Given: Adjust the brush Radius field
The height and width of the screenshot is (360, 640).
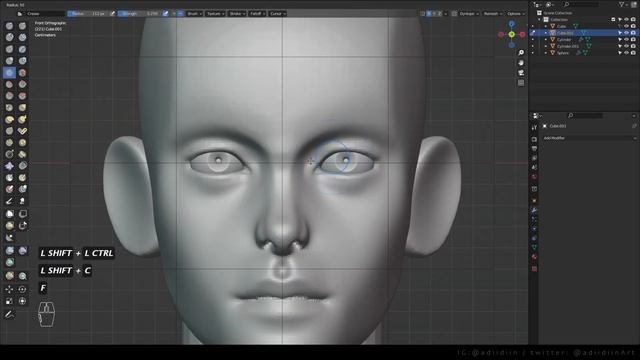Looking at the screenshot, I should coord(88,13).
